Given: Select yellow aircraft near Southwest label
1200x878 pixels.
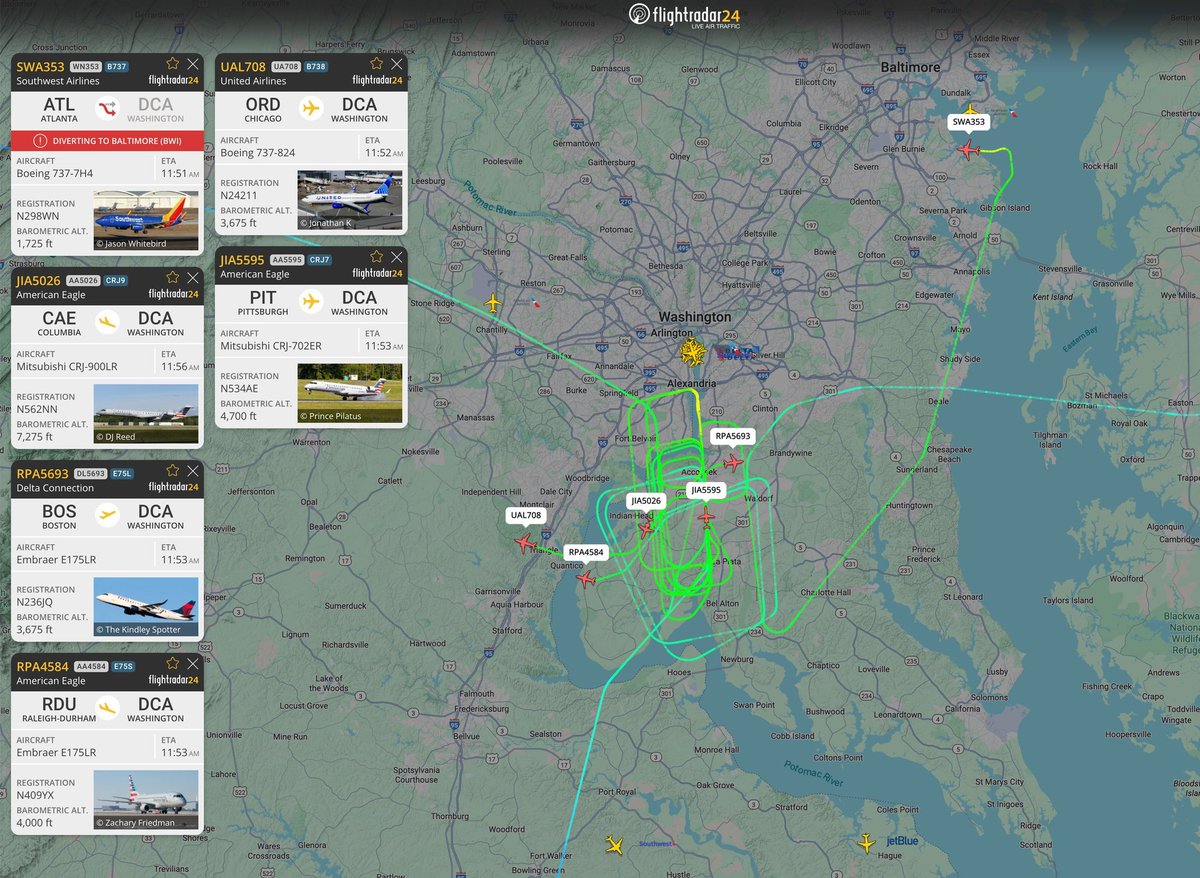Looking at the screenshot, I should coord(614,846).
